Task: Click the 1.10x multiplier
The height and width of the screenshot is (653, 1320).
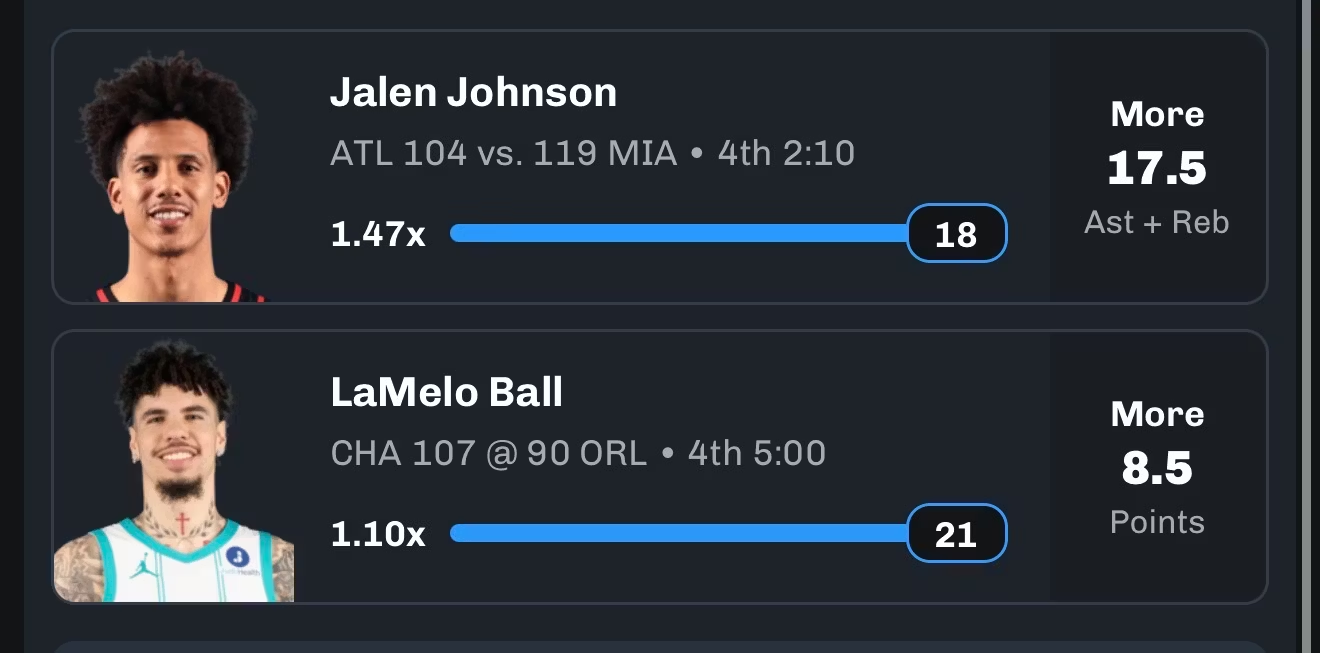Action: click(378, 534)
